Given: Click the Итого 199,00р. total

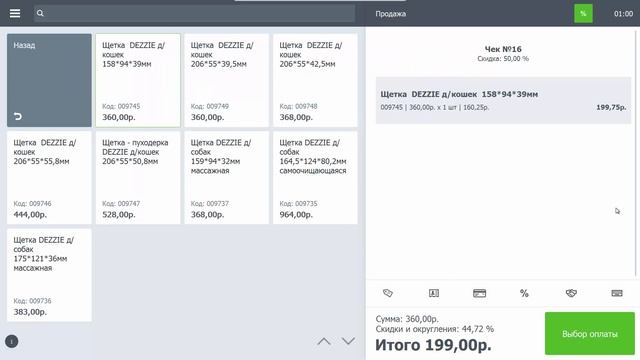Looking at the screenshot, I should [x=433, y=345].
